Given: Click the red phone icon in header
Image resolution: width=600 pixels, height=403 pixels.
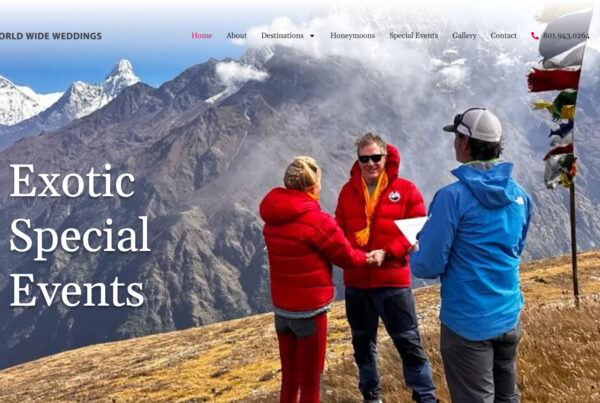Looking at the screenshot, I should [535, 36].
